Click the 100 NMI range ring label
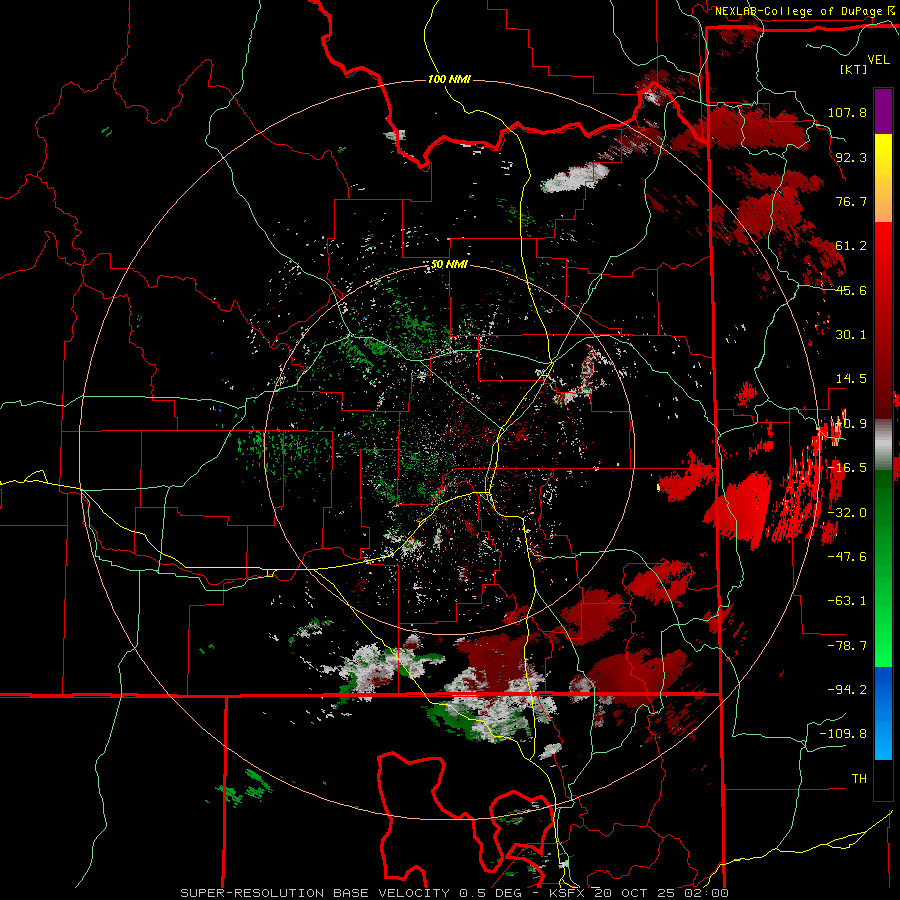 449,79
